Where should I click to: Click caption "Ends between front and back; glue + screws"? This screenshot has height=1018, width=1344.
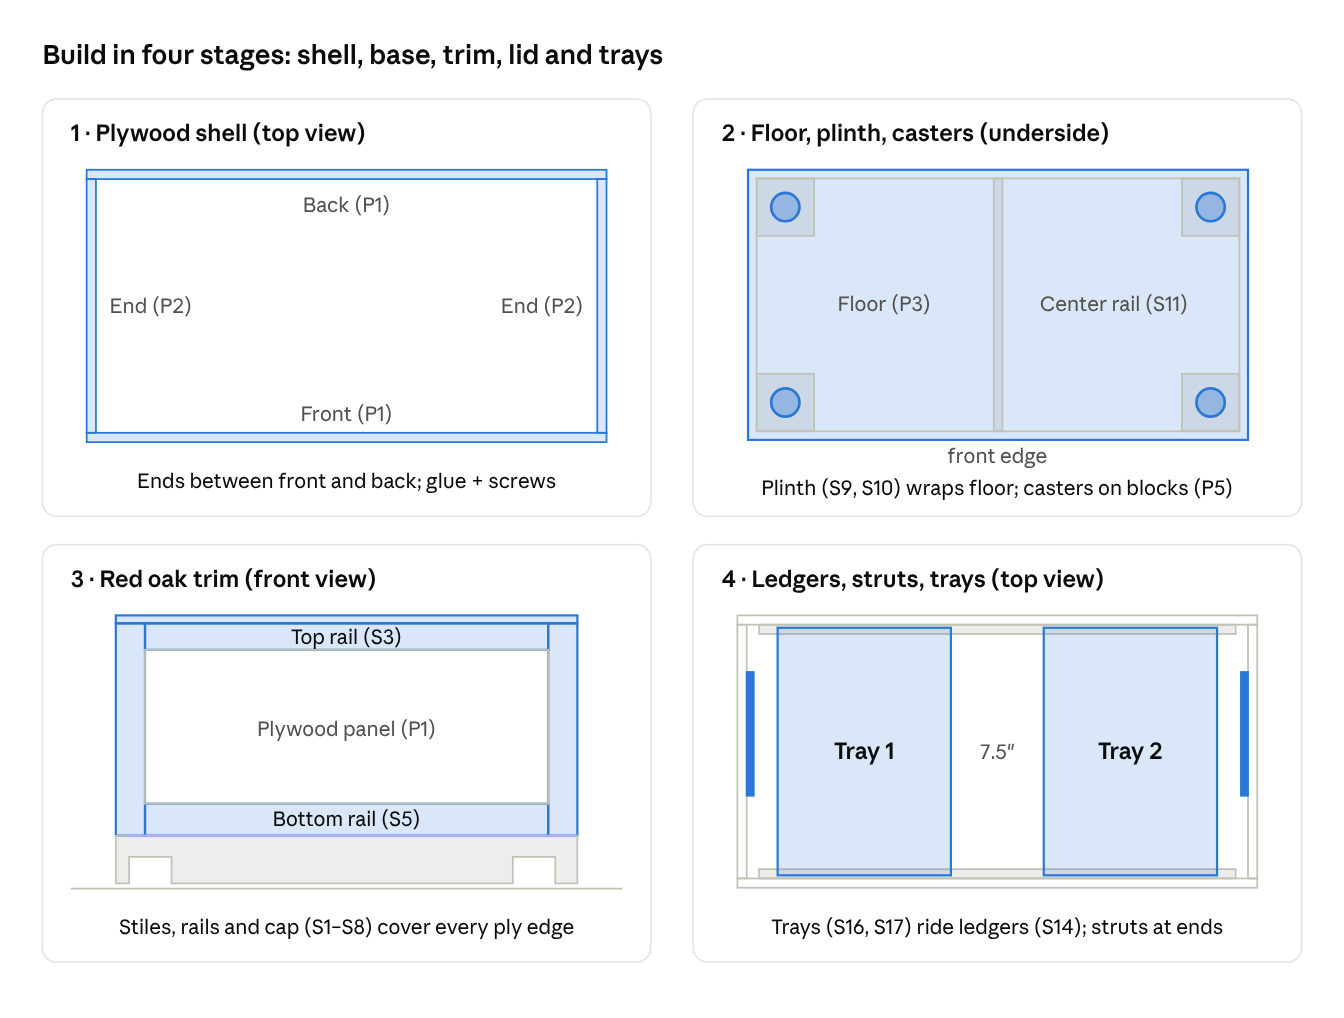click(x=346, y=481)
